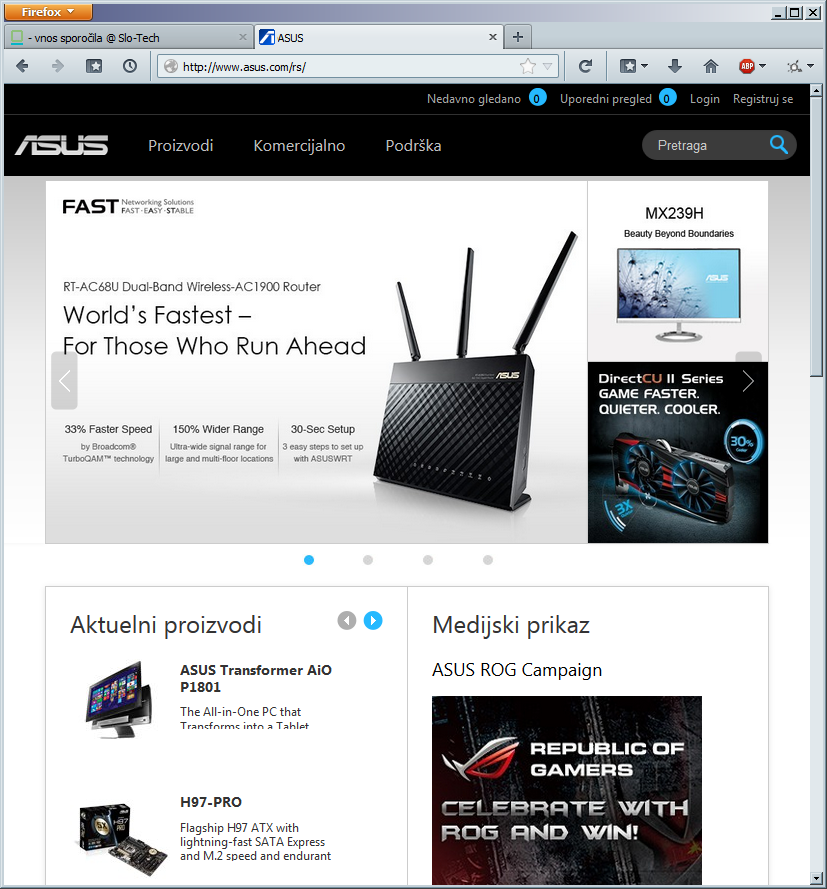Image resolution: width=827 pixels, height=889 pixels.
Task: Expand the URL history dropdown arrow
Action: click(x=547, y=66)
